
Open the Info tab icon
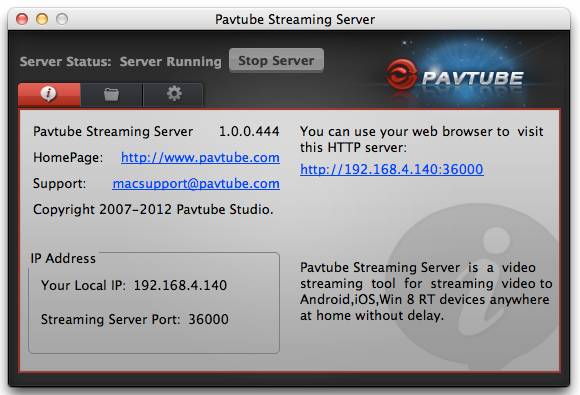tap(49, 95)
